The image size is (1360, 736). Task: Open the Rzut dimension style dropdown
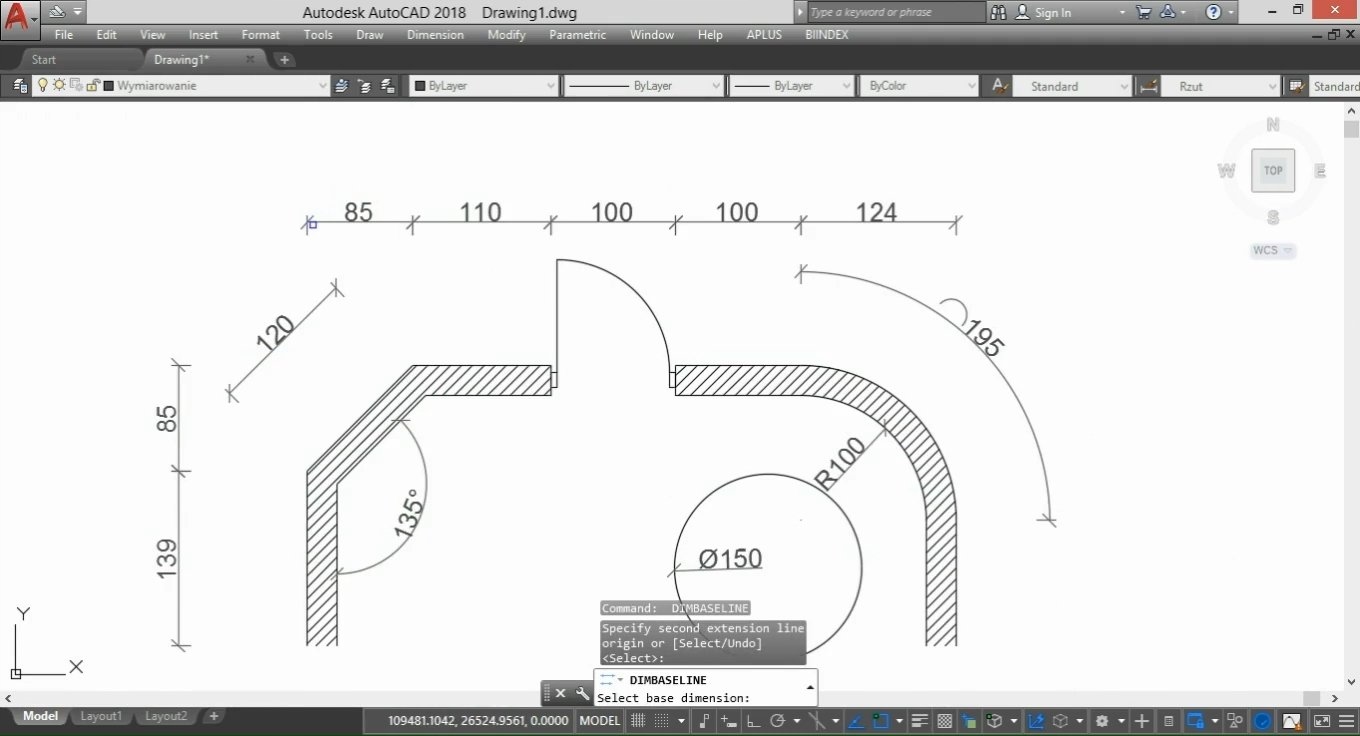point(1272,86)
